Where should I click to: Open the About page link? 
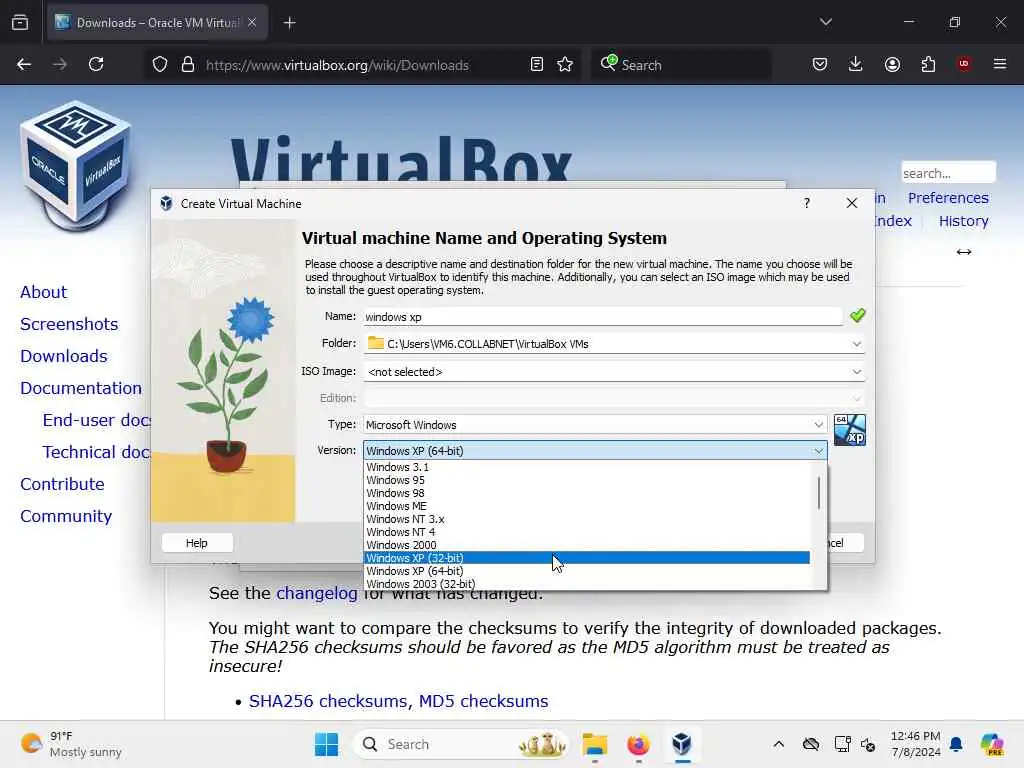click(x=43, y=292)
